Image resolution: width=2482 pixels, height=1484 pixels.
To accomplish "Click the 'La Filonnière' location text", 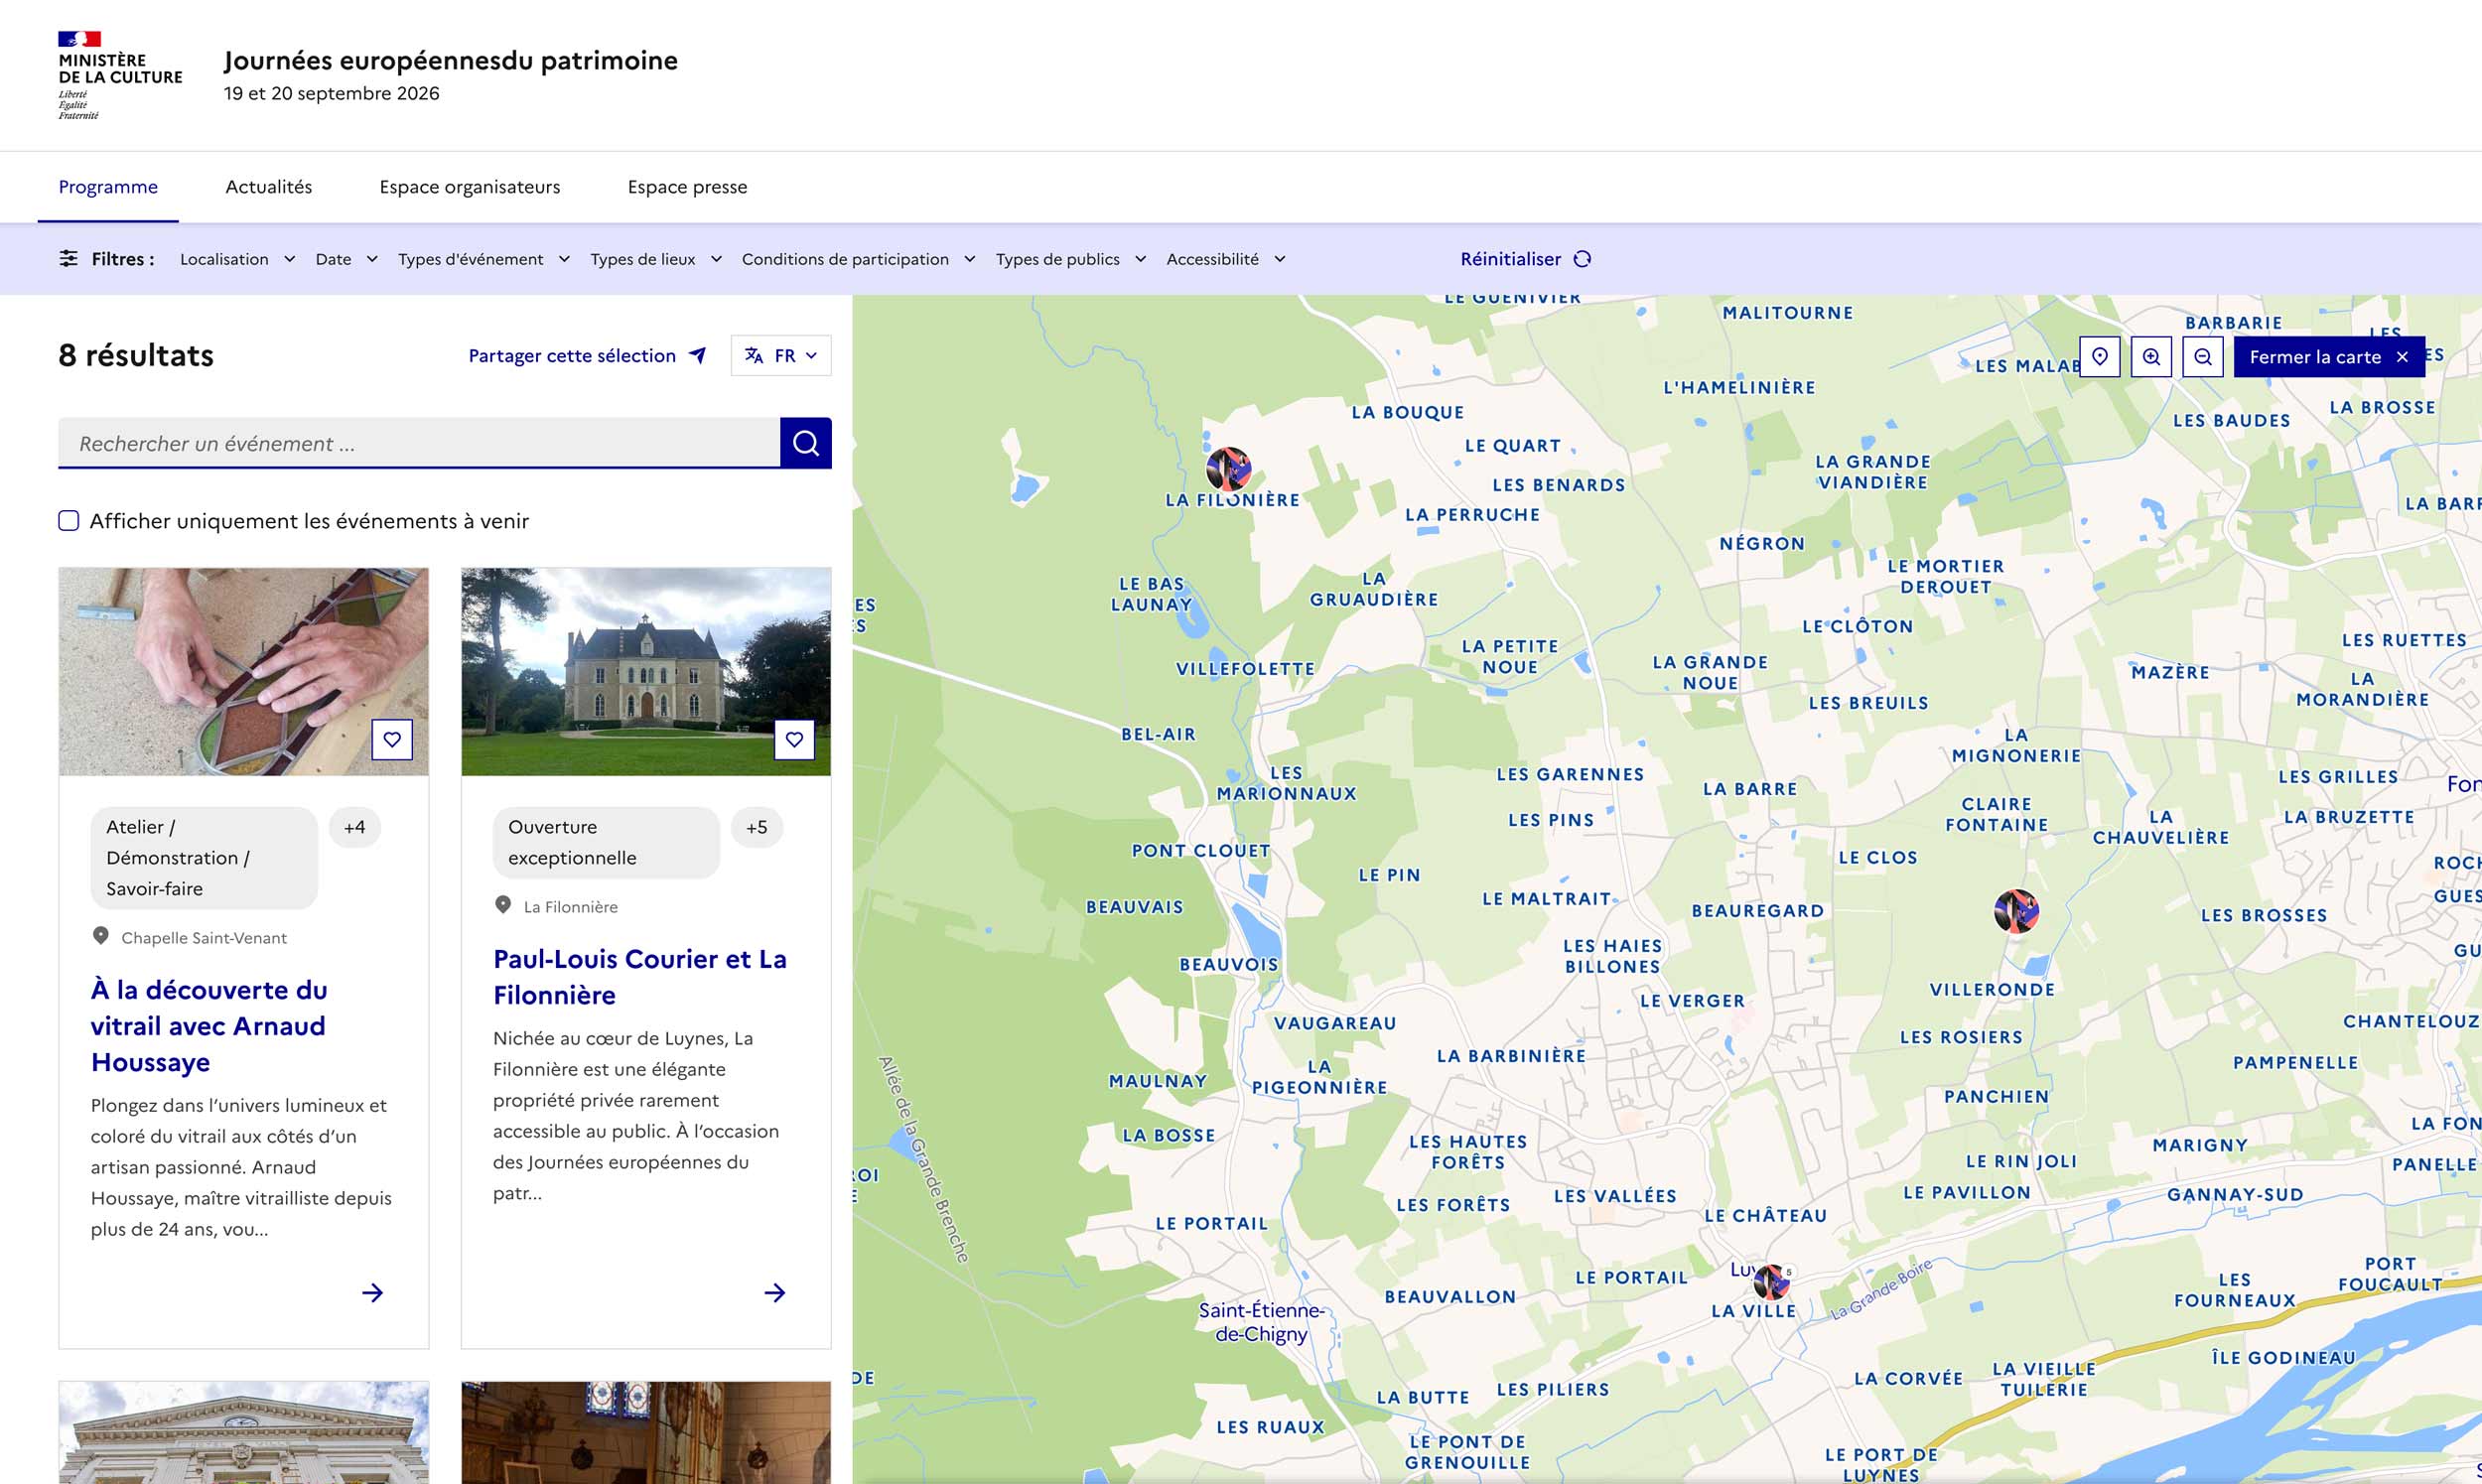I will click(x=571, y=906).
